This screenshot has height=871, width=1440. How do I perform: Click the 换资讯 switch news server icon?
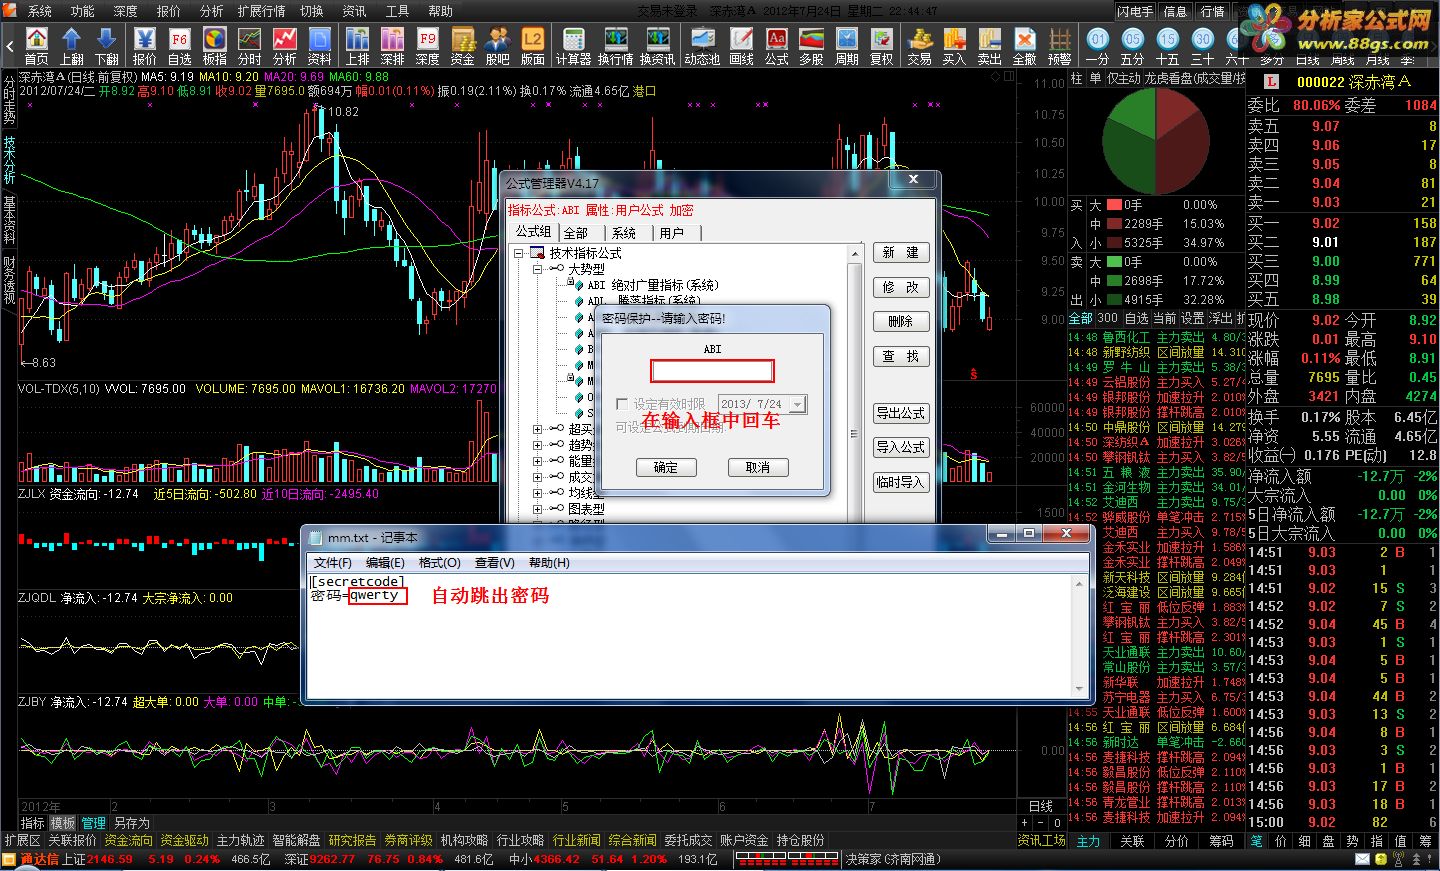pyautogui.click(x=658, y=46)
